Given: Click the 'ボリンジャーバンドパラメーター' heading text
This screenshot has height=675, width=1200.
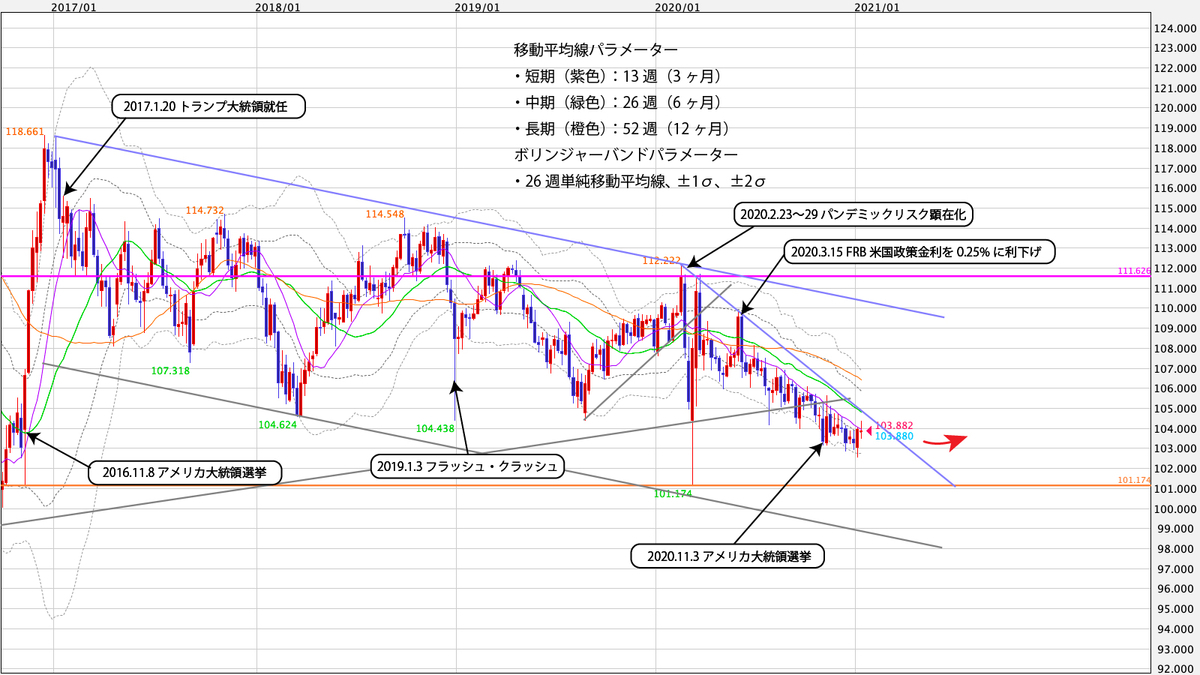Looking at the screenshot, I should (626, 155).
